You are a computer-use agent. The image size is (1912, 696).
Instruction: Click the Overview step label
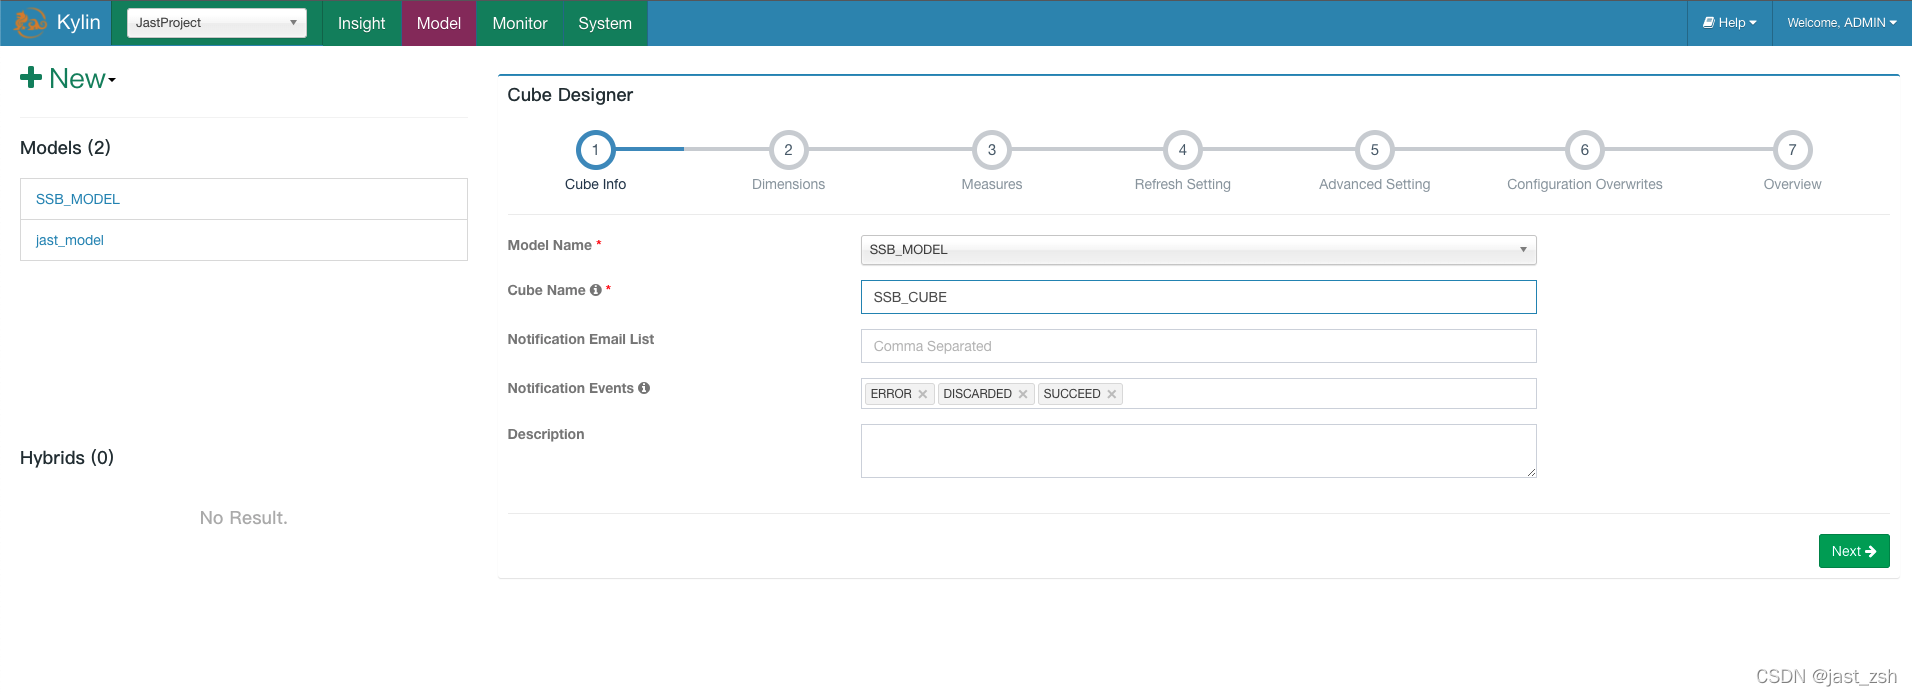[1792, 184]
